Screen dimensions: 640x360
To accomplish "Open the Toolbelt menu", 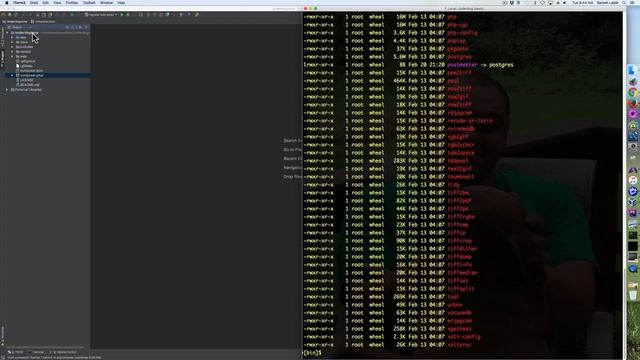I will point(89,2).
